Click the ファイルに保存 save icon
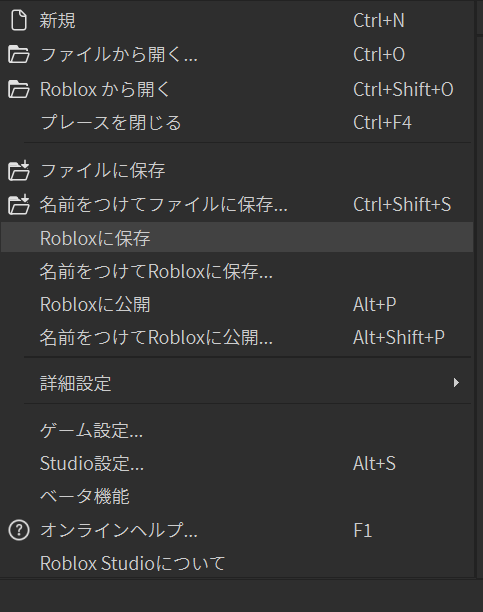The height and width of the screenshot is (612, 483). point(19,171)
